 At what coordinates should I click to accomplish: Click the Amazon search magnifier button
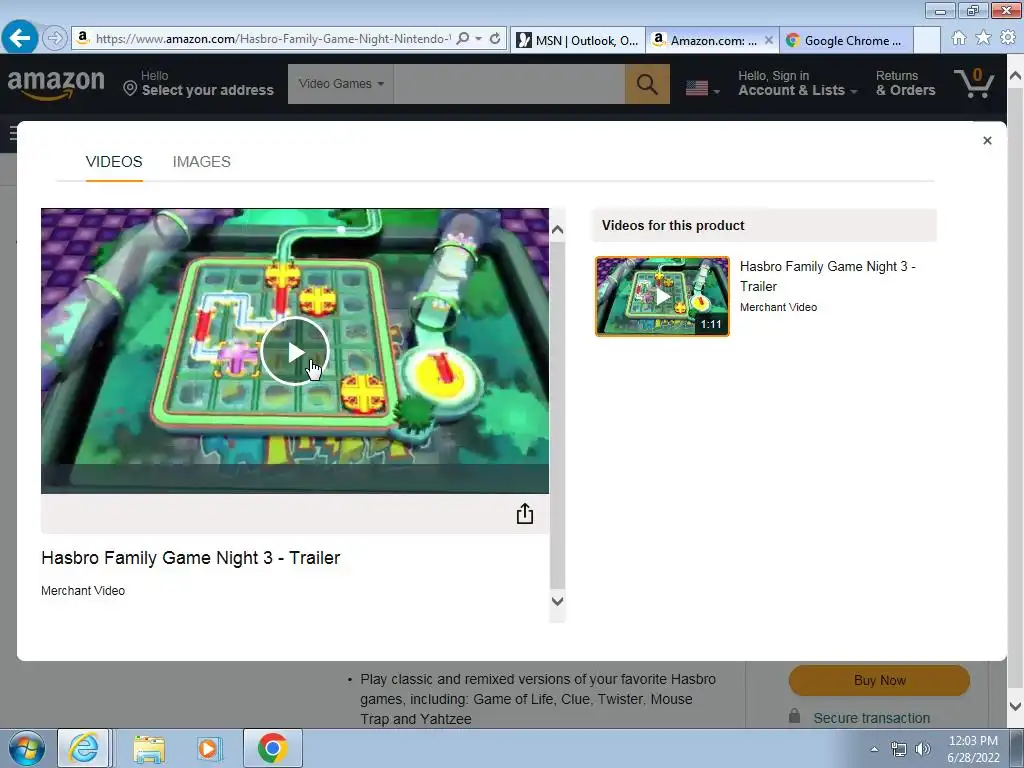coord(647,84)
